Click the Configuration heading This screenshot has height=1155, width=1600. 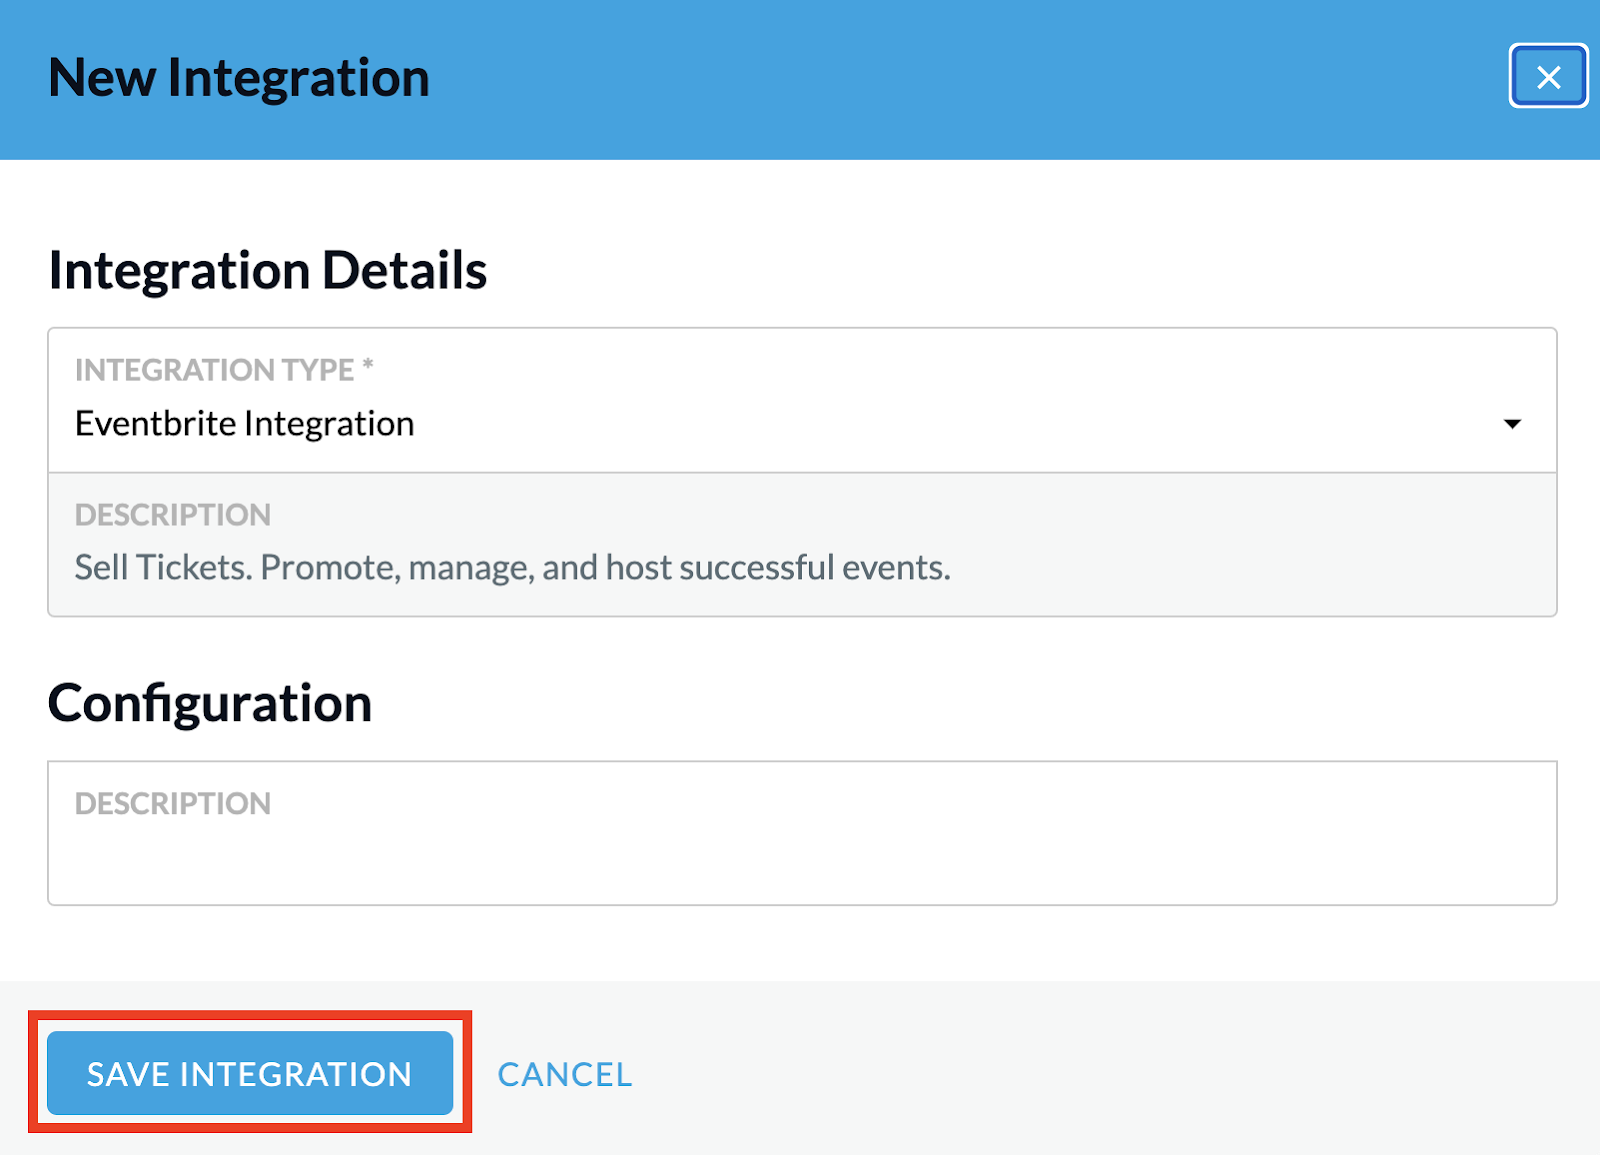pos(210,703)
